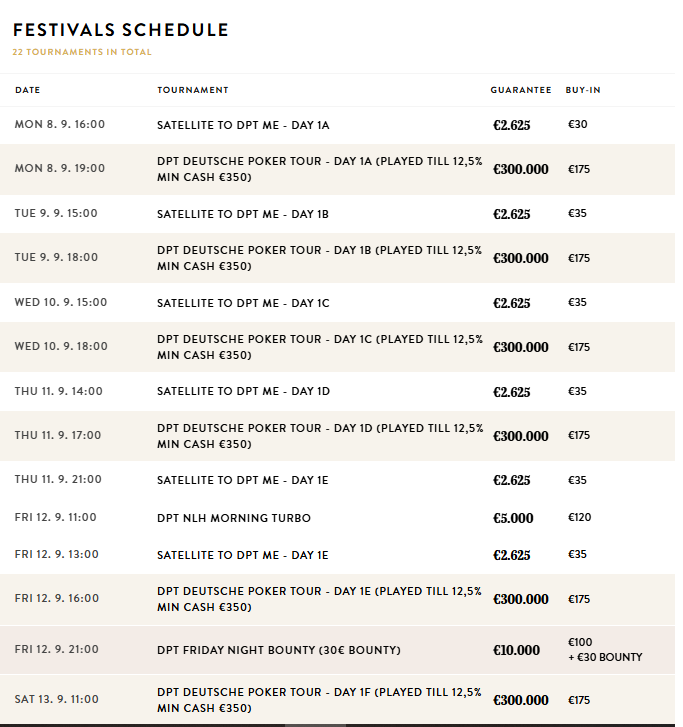Select Satellite to DPT ME - Day 1C
The image size is (683, 727).
pyautogui.click(x=243, y=303)
